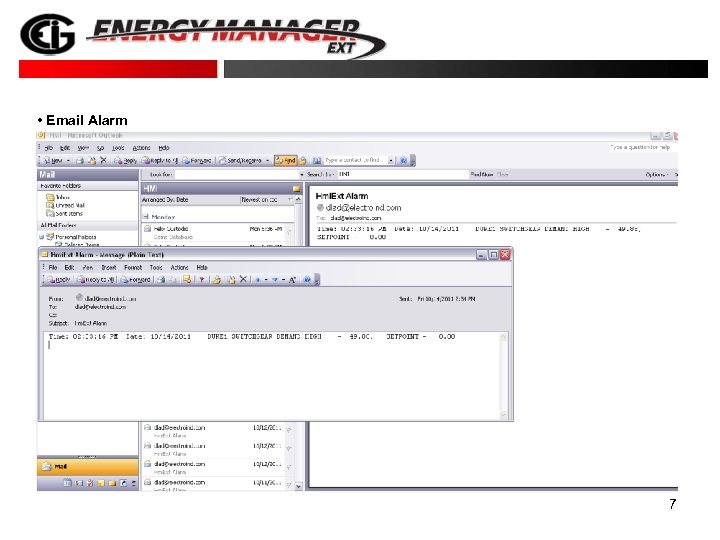
Task: Click the folder icon in the HMI header
Action: pyautogui.click(x=297, y=189)
